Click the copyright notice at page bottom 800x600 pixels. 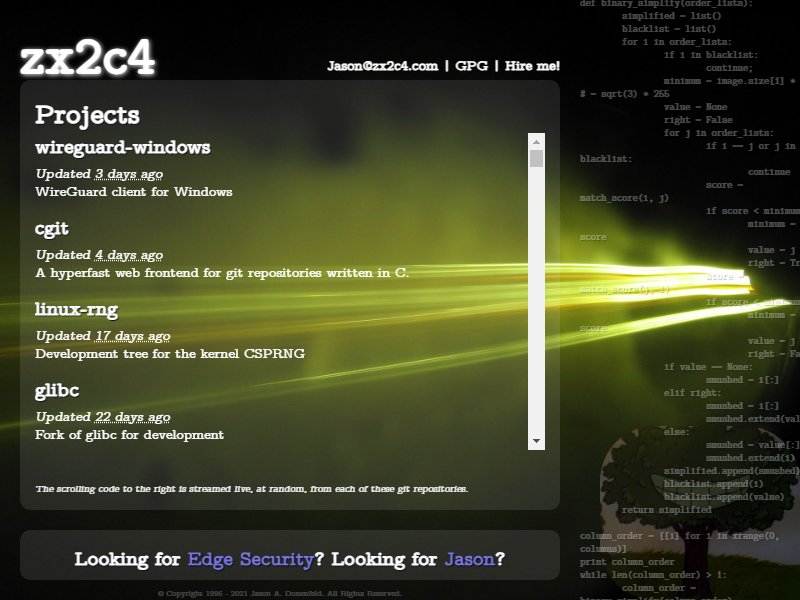280,593
